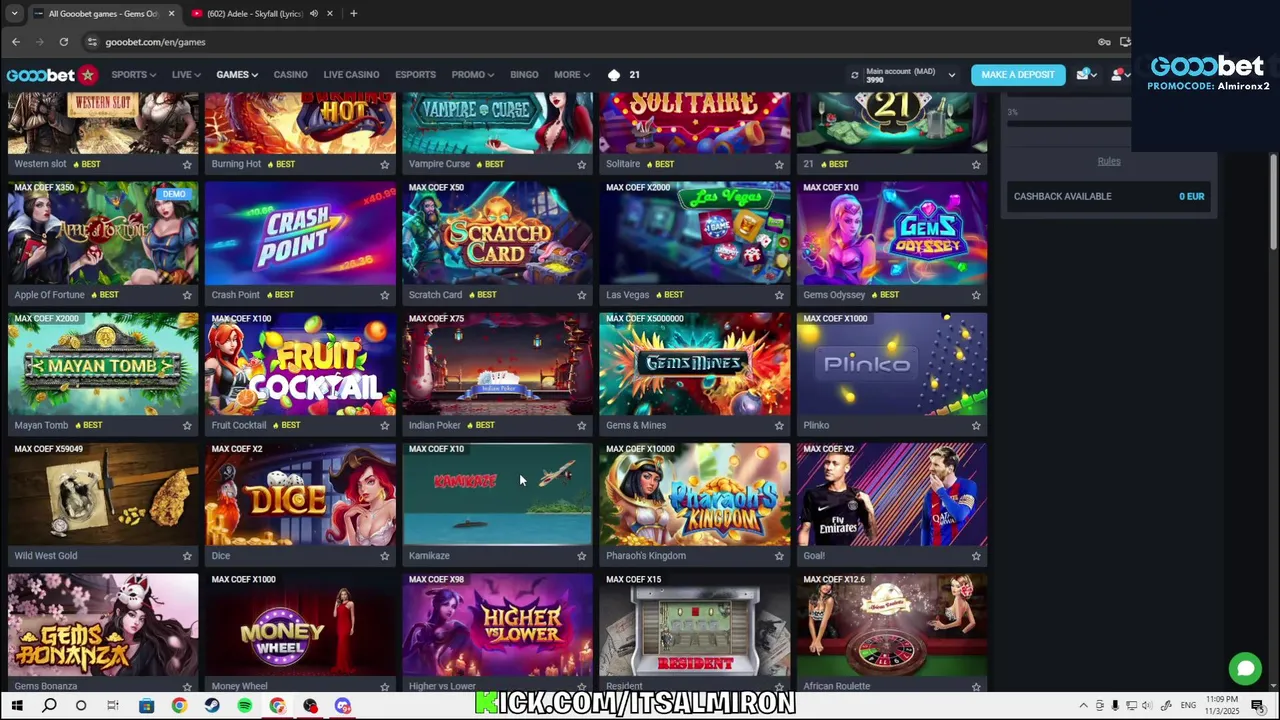Image resolution: width=1280 pixels, height=720 pixels.
Task: Click the Crash Point game title link
Action: [x=235, y=295]
